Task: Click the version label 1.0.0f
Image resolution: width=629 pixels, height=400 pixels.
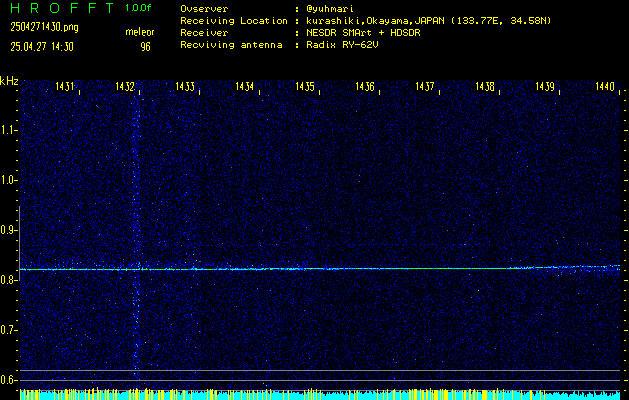Action: pyautogui.click(x=138, y=8)
